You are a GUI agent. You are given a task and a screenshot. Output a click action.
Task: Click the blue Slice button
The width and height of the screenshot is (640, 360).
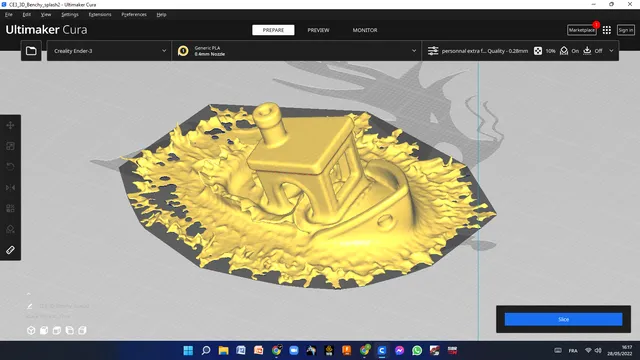tap(563, 319)
